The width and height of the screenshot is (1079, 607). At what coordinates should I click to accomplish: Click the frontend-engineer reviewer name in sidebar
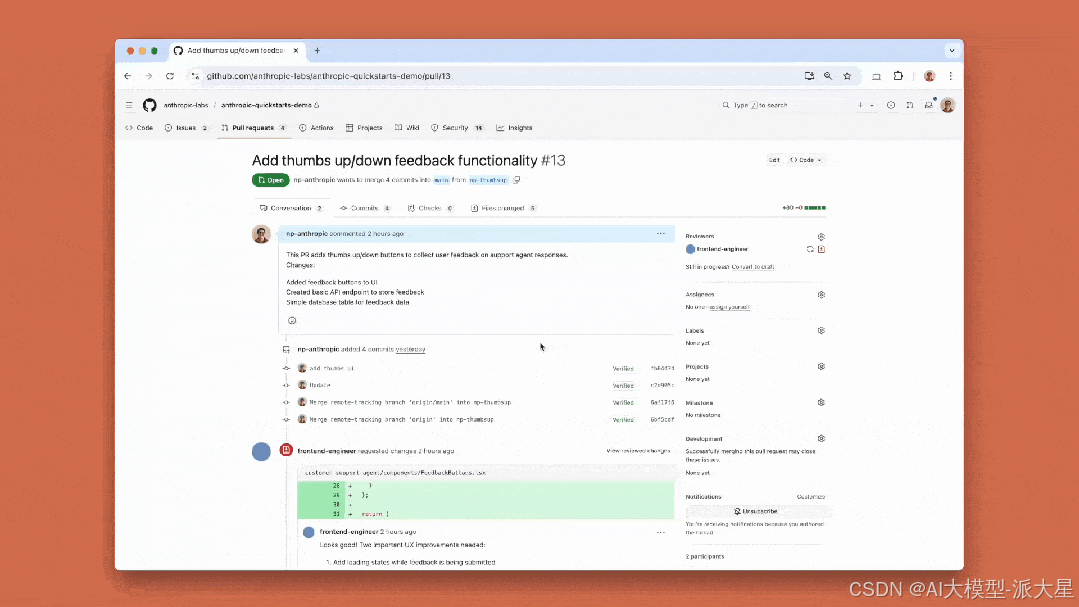click(x=722, y=249)
